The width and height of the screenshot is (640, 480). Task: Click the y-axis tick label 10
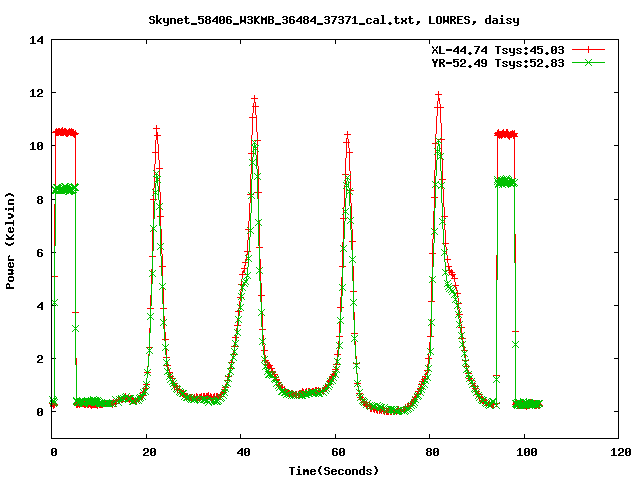pos(36,146)
